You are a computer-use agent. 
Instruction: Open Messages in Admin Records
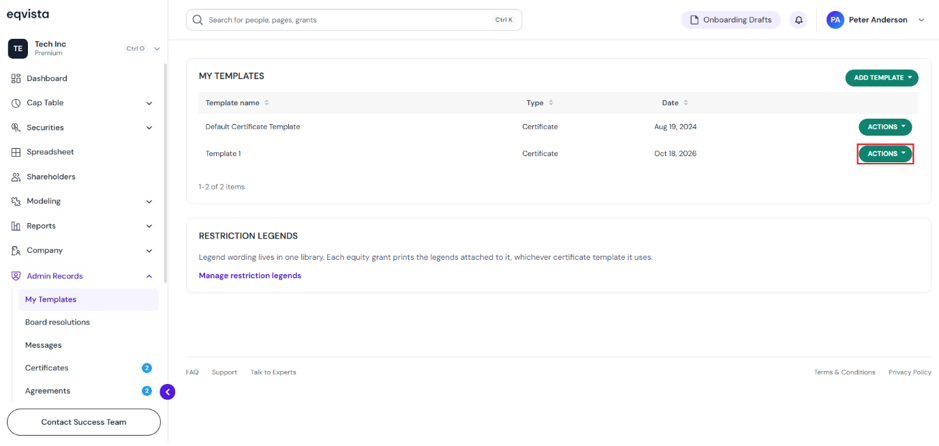click(43, 345)
